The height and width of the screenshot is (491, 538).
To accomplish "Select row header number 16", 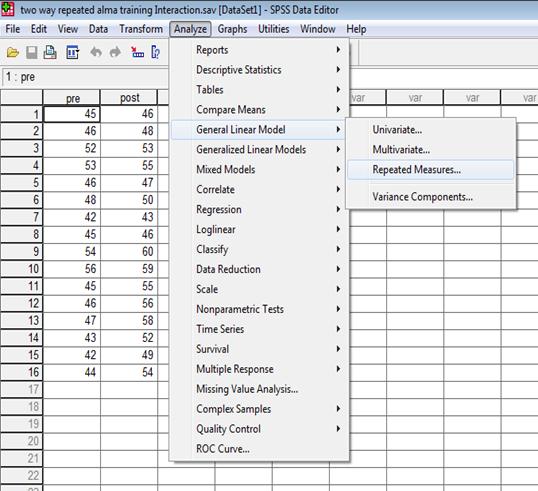I will [x=21, y=372].
